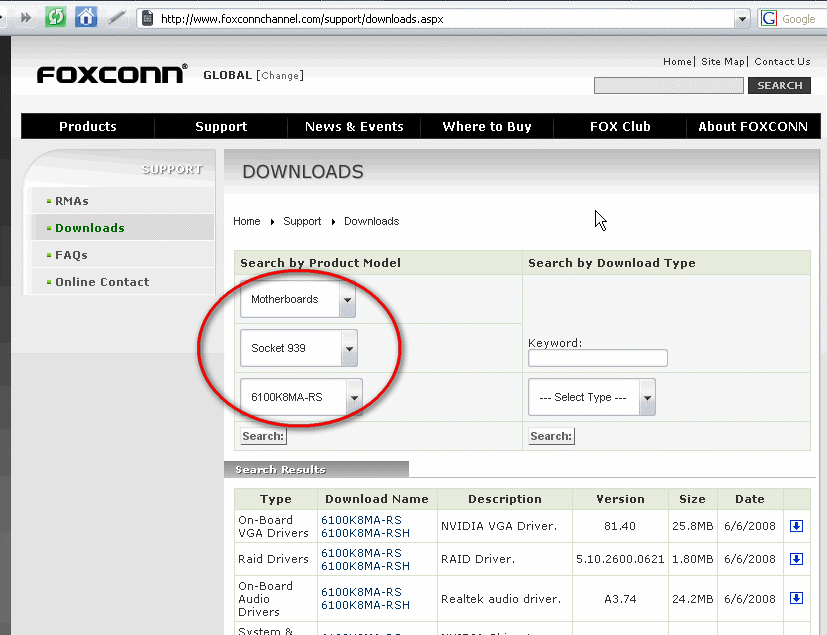Screen dimensions: 827x635
Task: Open the Products menu
Action: (88, 127)
